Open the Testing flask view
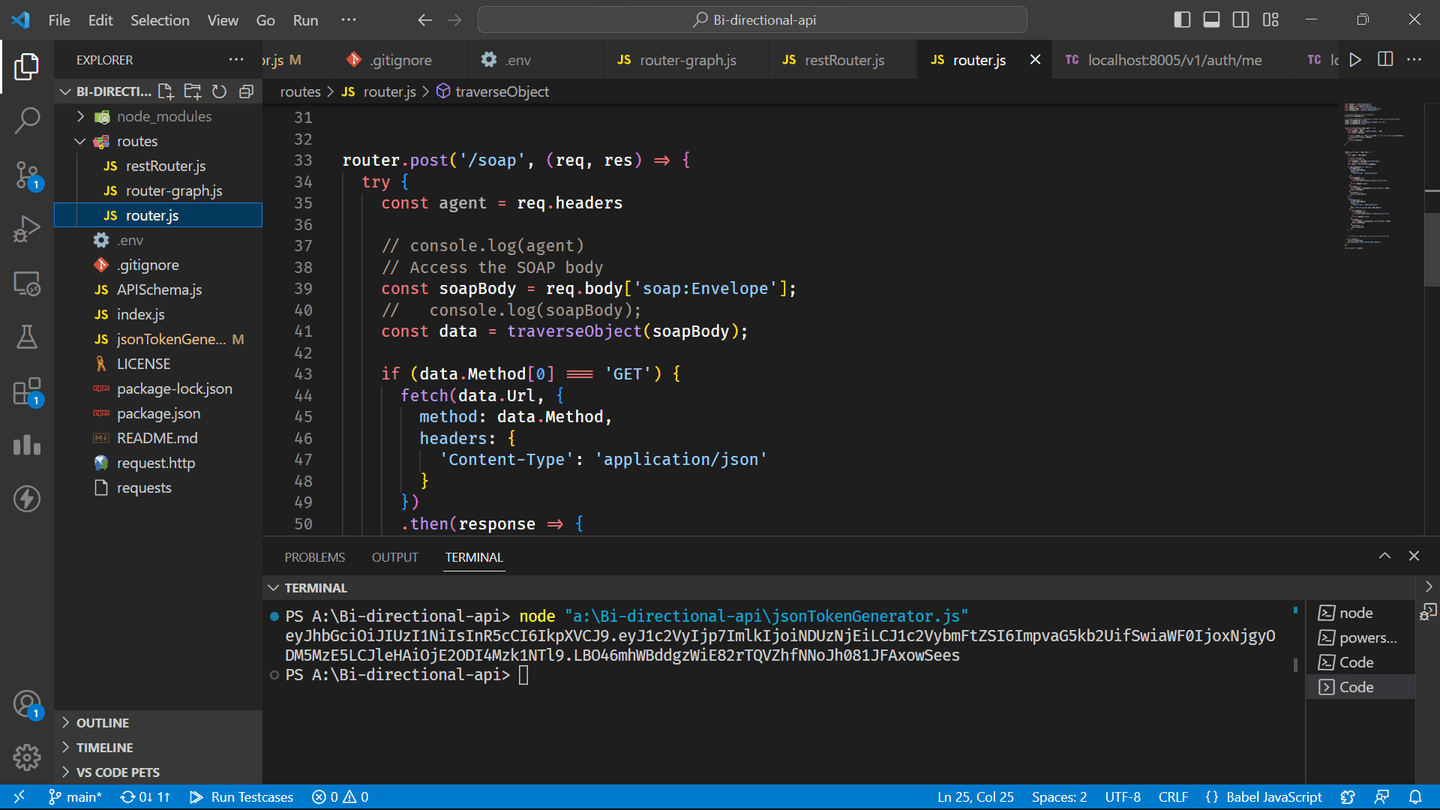The image size is (1440, 810). (27, 337)
